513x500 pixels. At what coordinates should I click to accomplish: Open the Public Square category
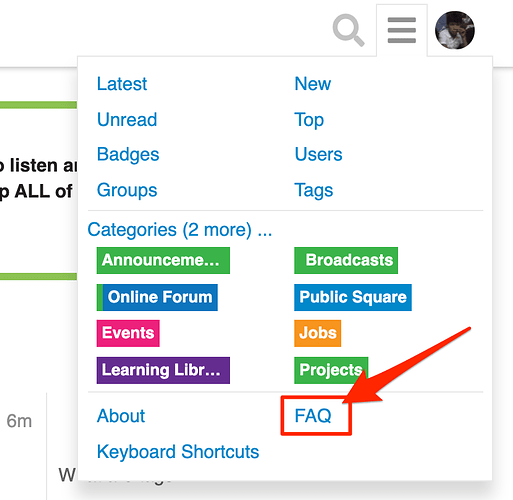(353, 297)
